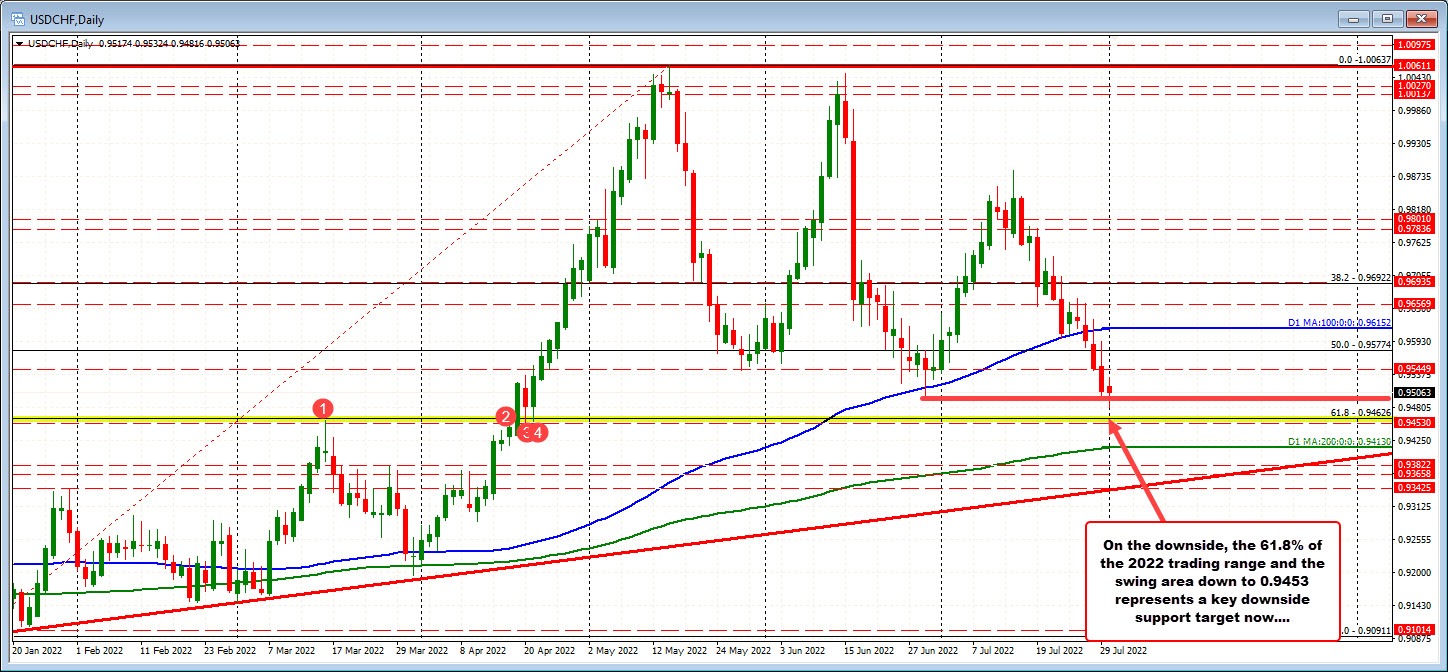Minimize the USDCHF,Daily chart window
1448x672 pixels.
pos(1353,18)
